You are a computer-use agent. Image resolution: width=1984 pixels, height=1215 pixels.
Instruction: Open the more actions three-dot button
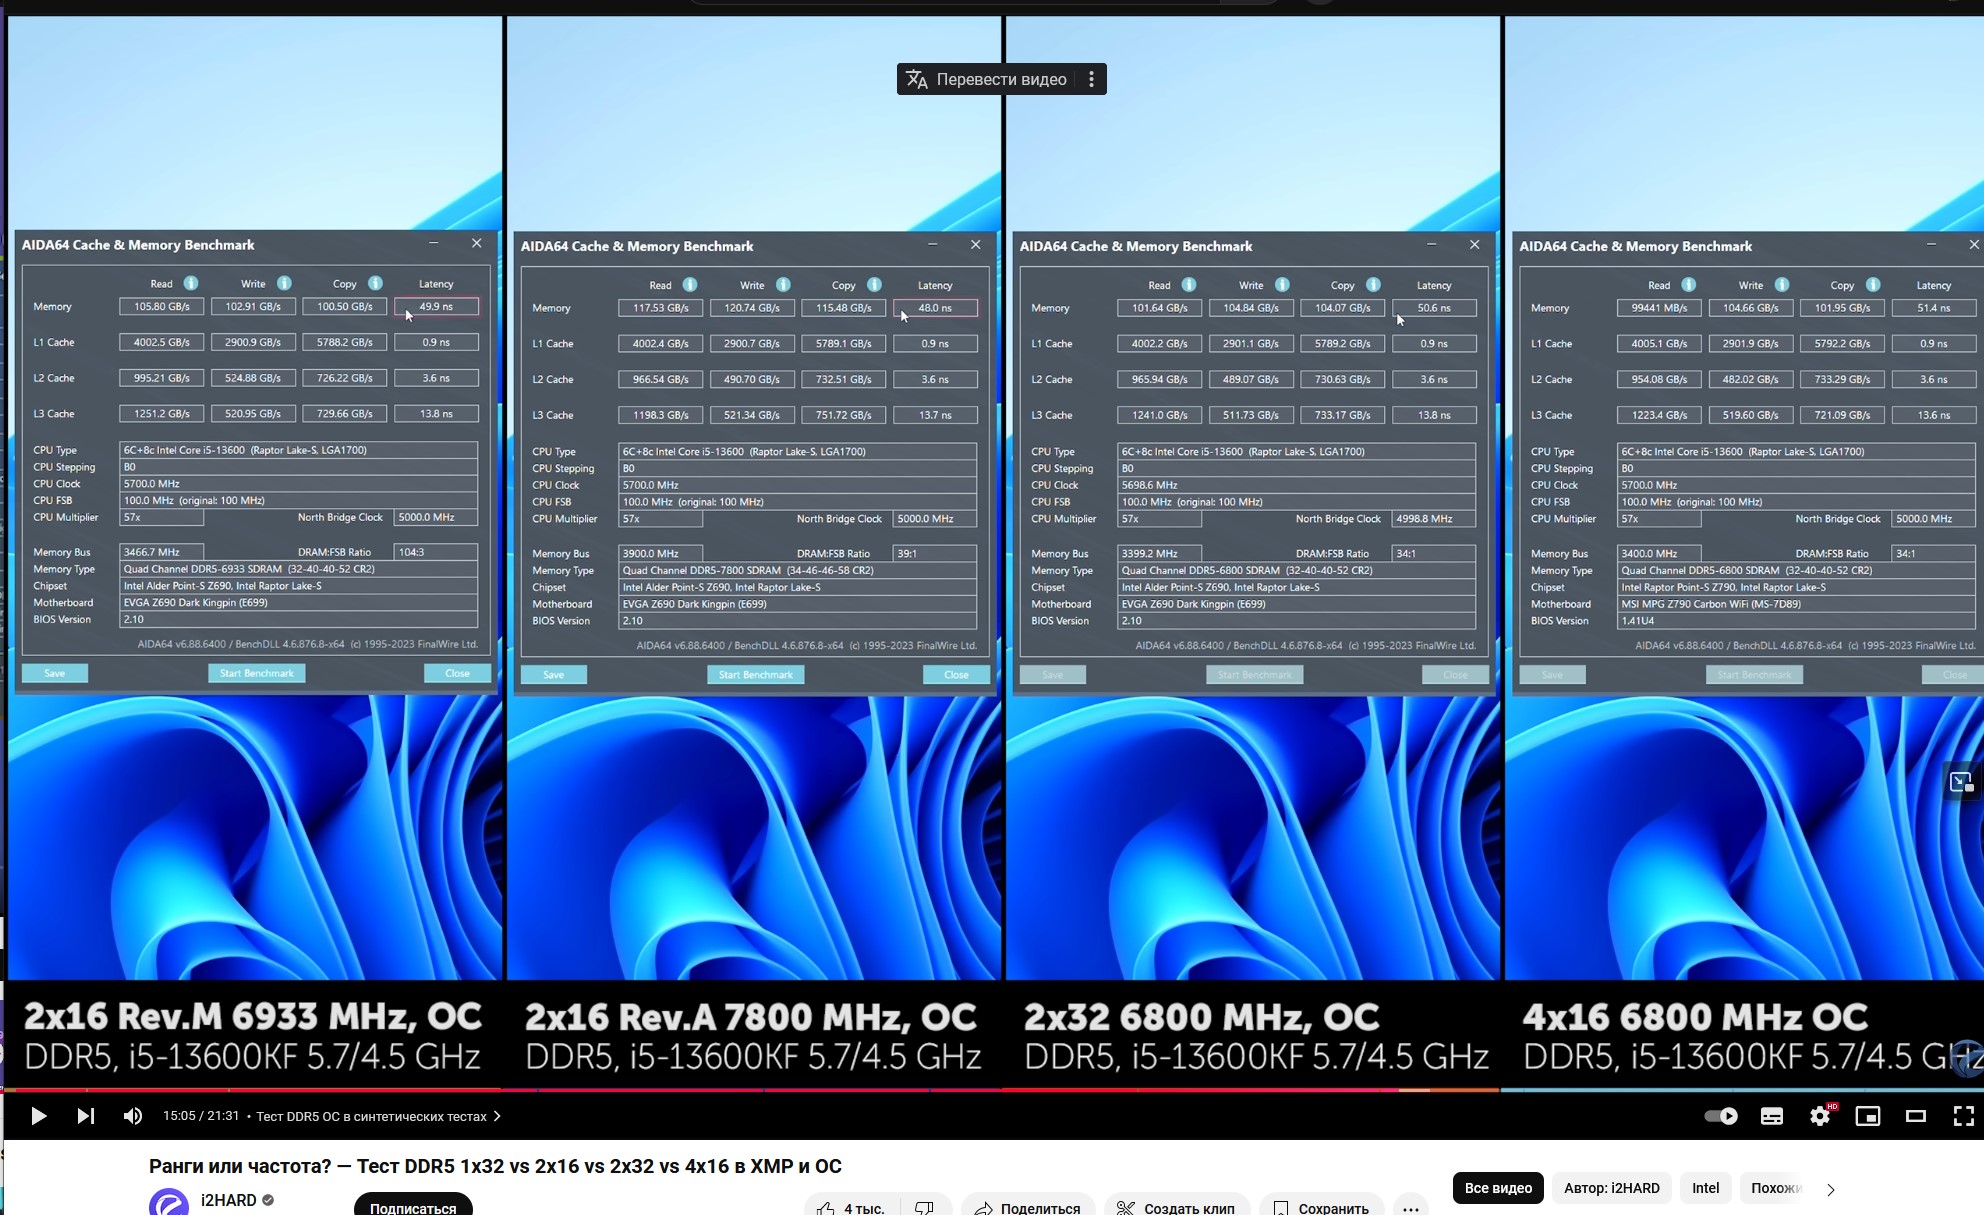tap(1410, 1208)
